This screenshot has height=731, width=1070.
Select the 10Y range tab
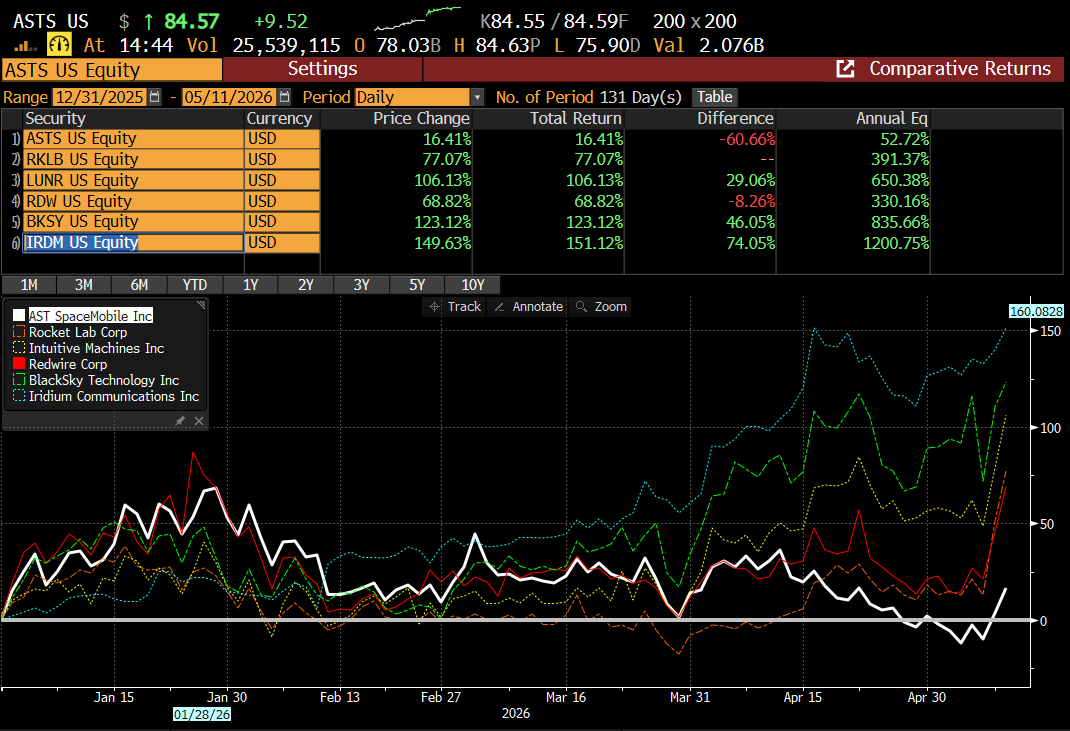coord(473,285)
